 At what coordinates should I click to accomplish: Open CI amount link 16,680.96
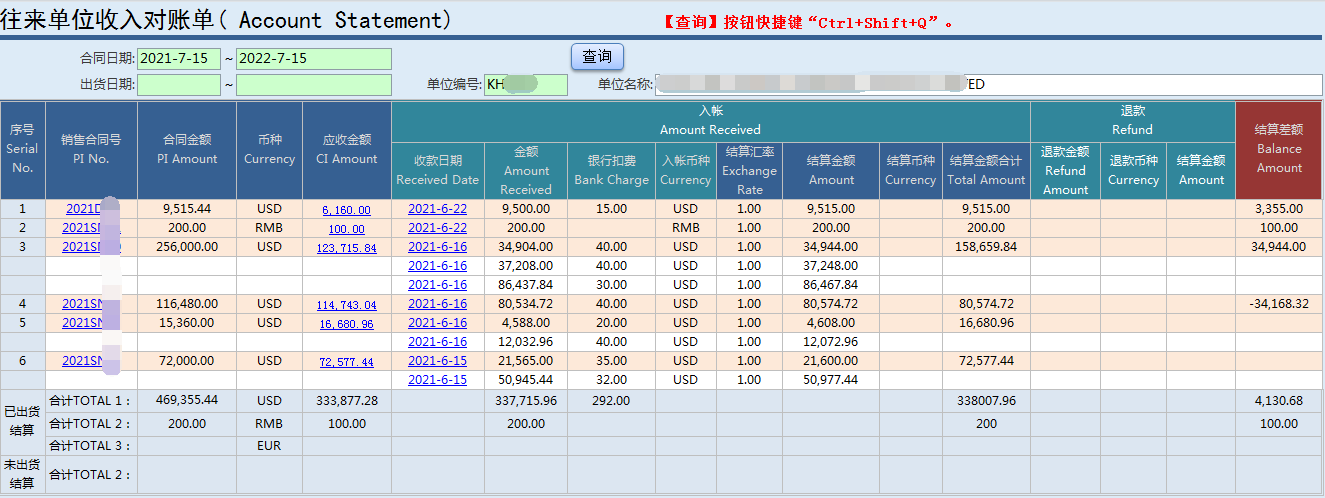pyautogui.click(x=346, y=324)
